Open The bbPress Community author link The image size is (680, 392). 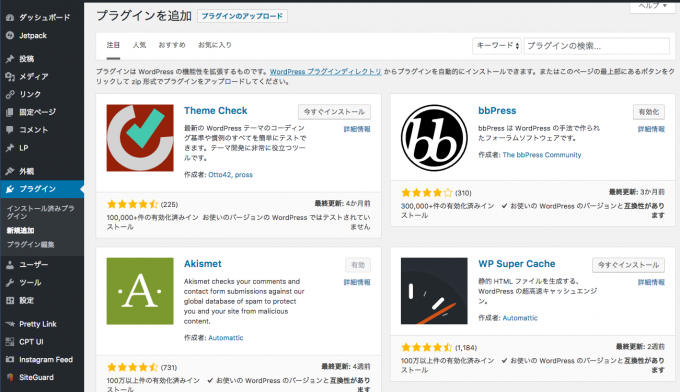point(542,155)
